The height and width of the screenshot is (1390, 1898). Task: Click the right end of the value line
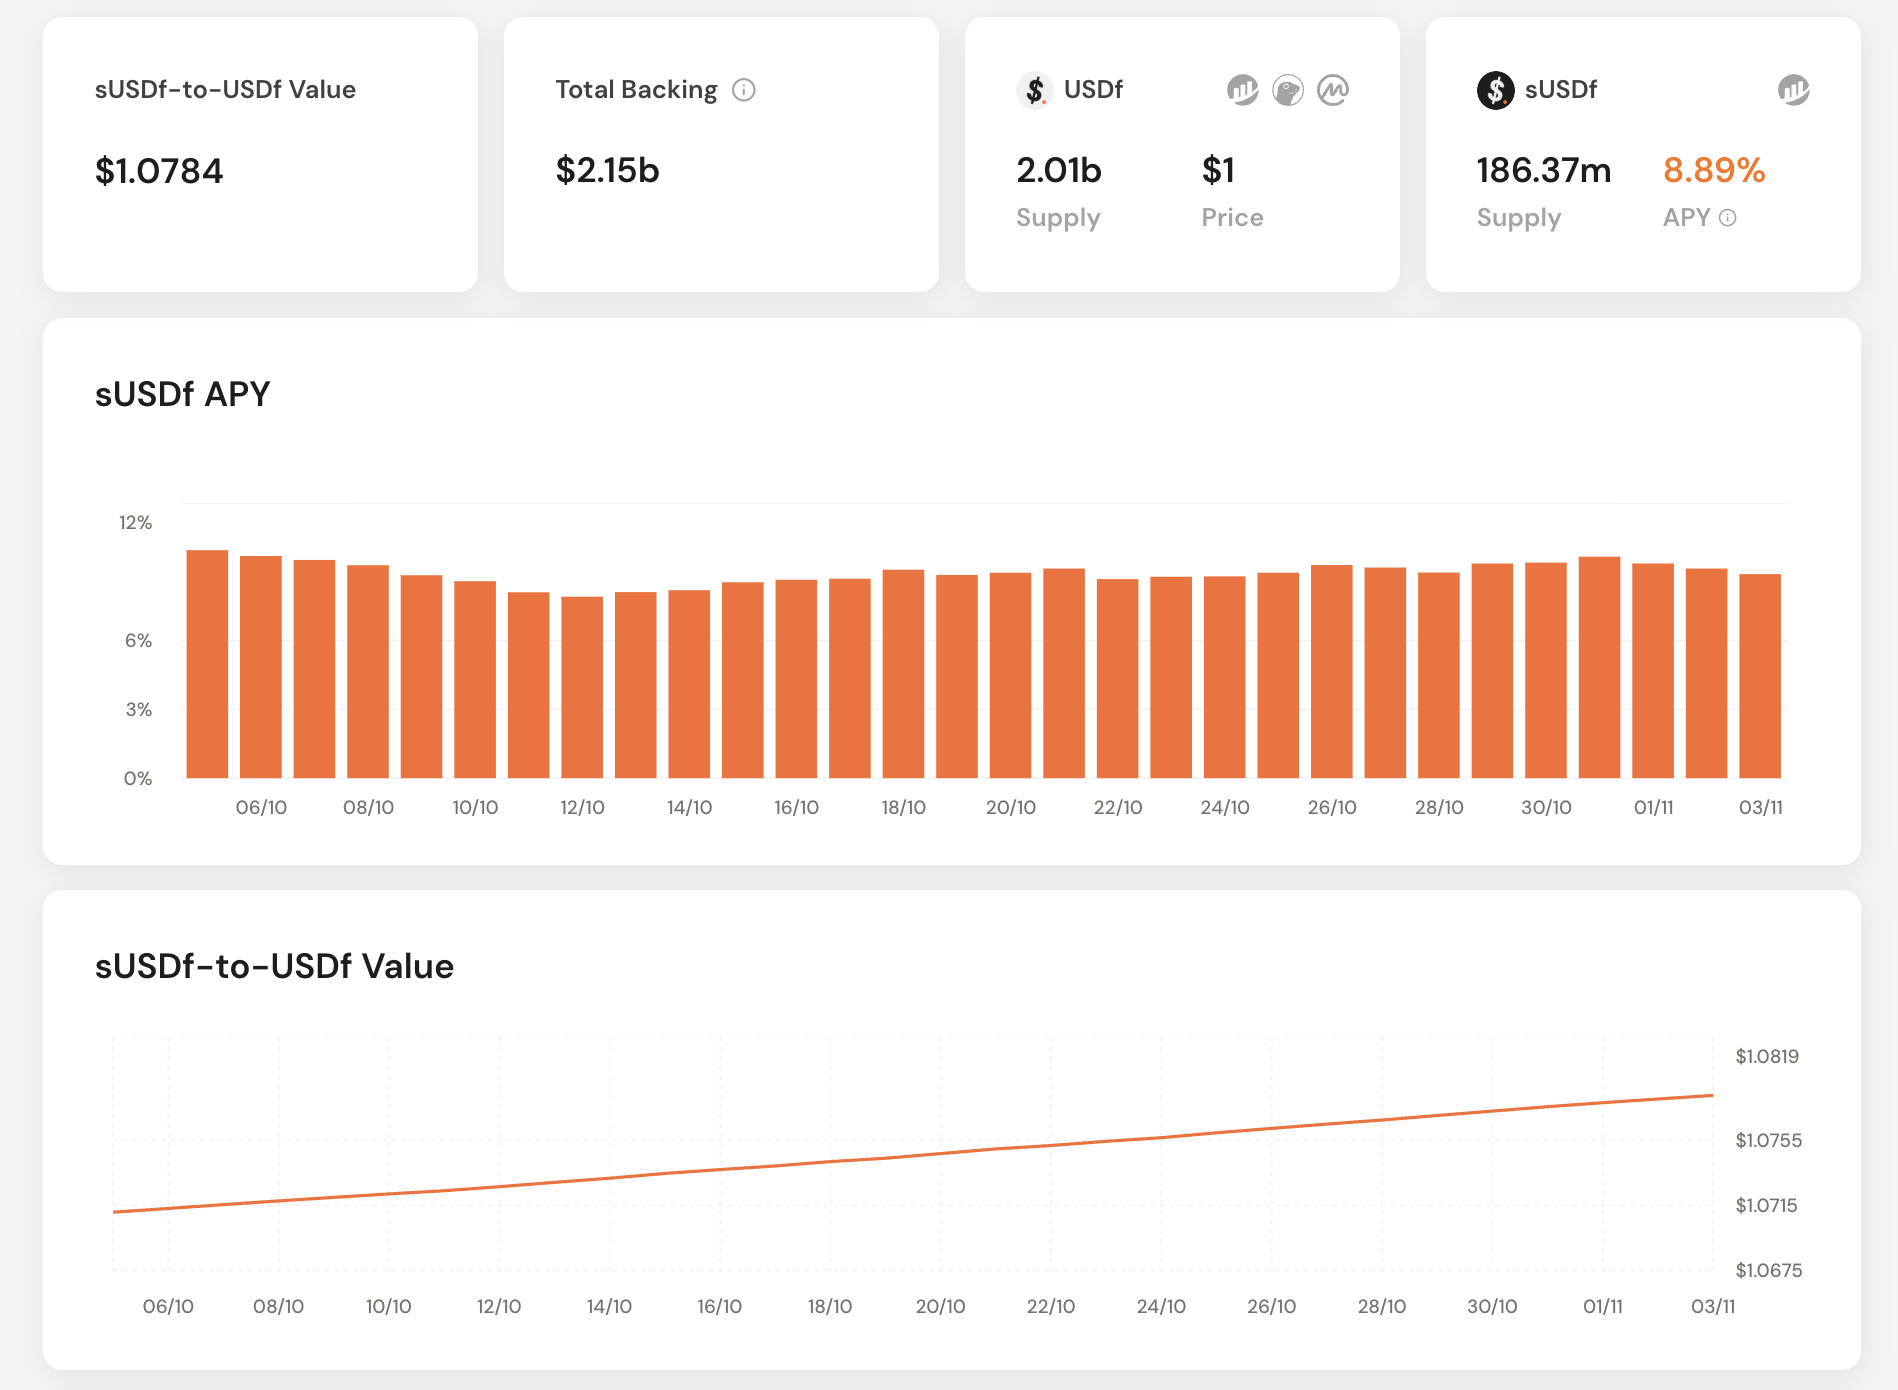[1711, 1096]
